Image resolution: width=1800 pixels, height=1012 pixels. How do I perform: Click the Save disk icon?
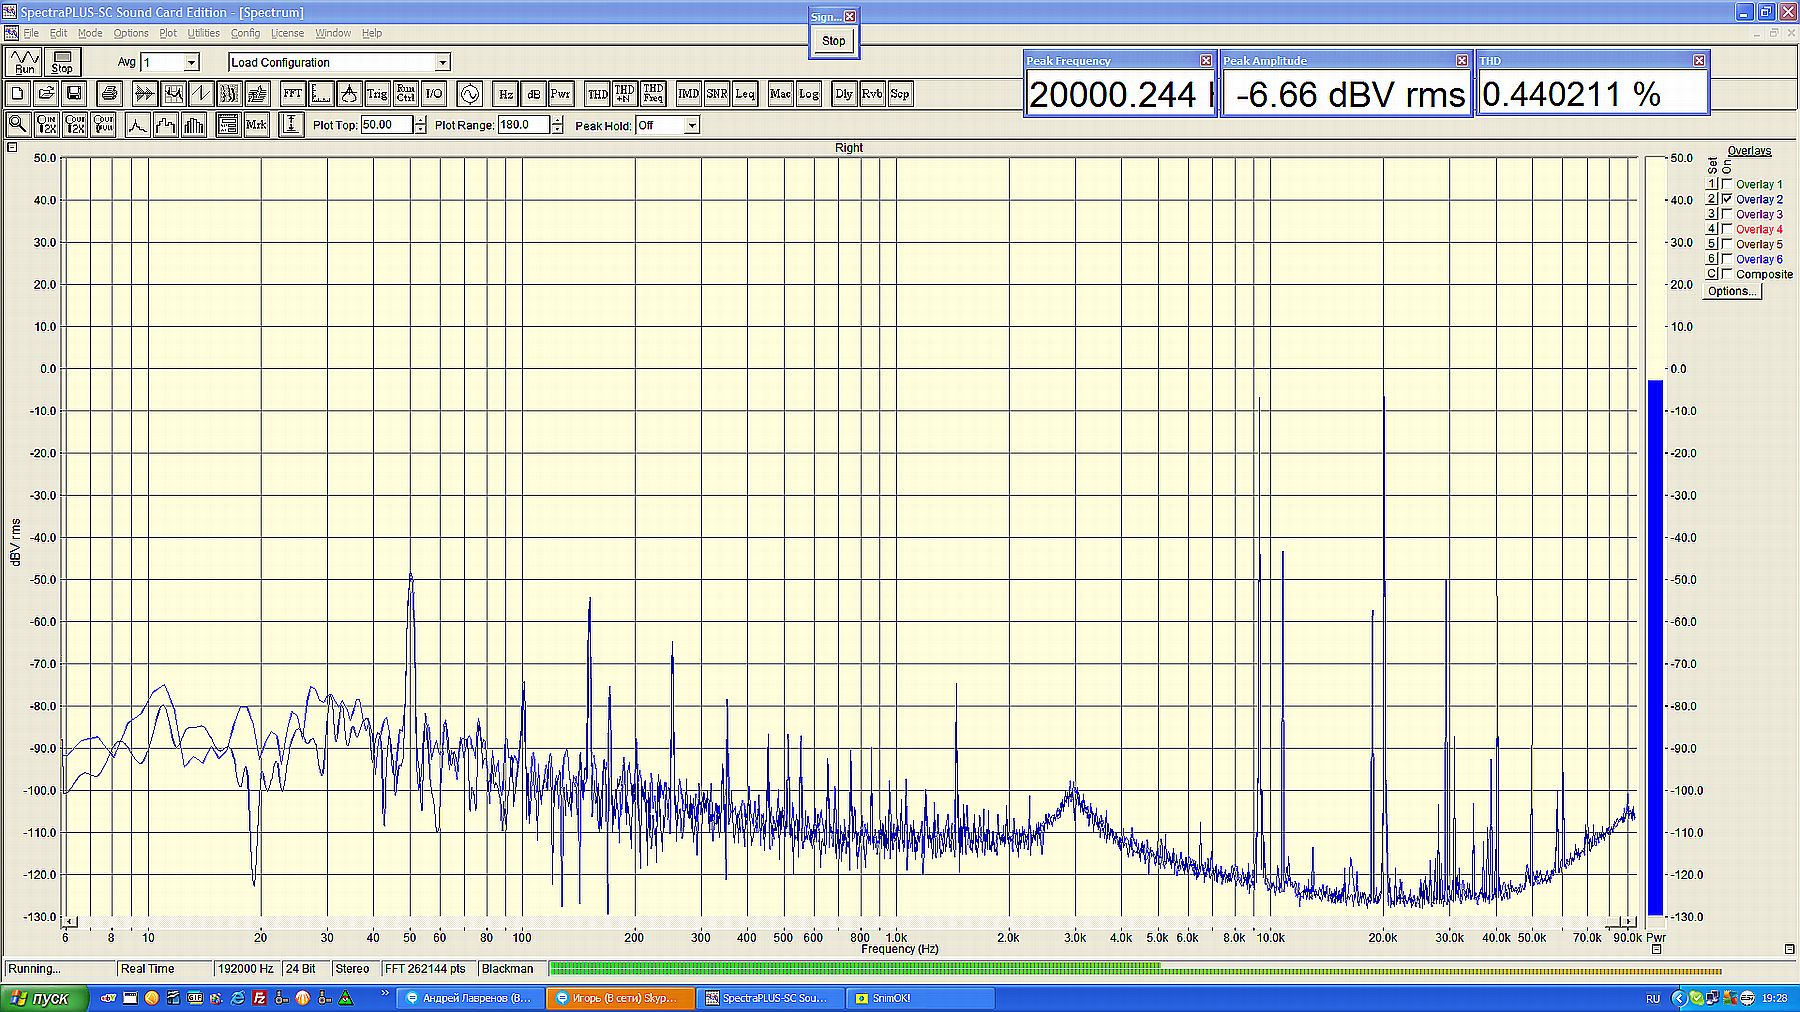pos(74,94)
